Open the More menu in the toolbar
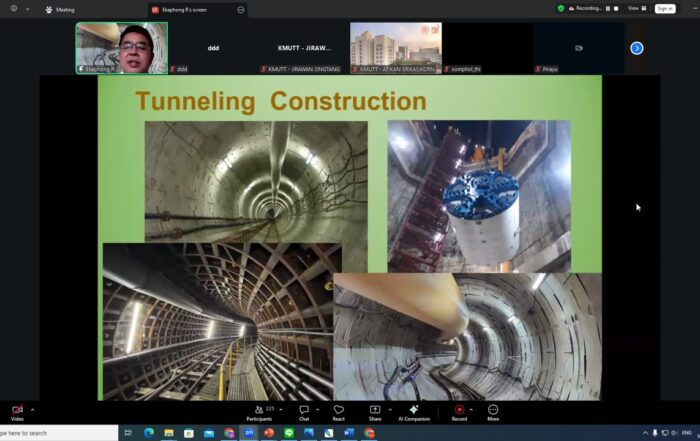This screenshot has height=441, width=700. click(493, 411)
